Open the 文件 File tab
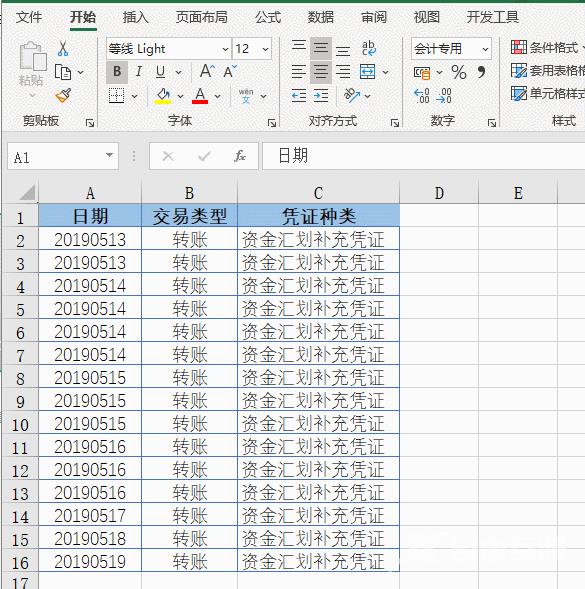This screenshot has width=585, height=589. 29,17
